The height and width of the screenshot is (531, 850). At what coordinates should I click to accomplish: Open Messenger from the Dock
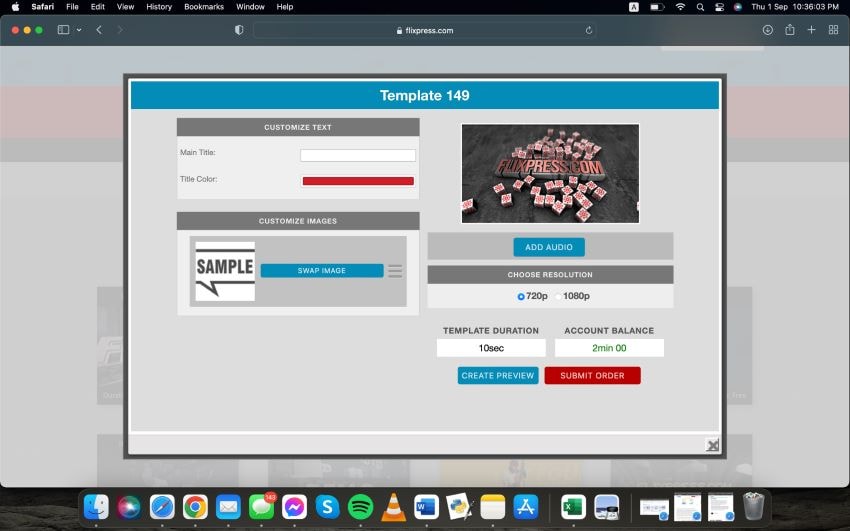tap(294, 508)
